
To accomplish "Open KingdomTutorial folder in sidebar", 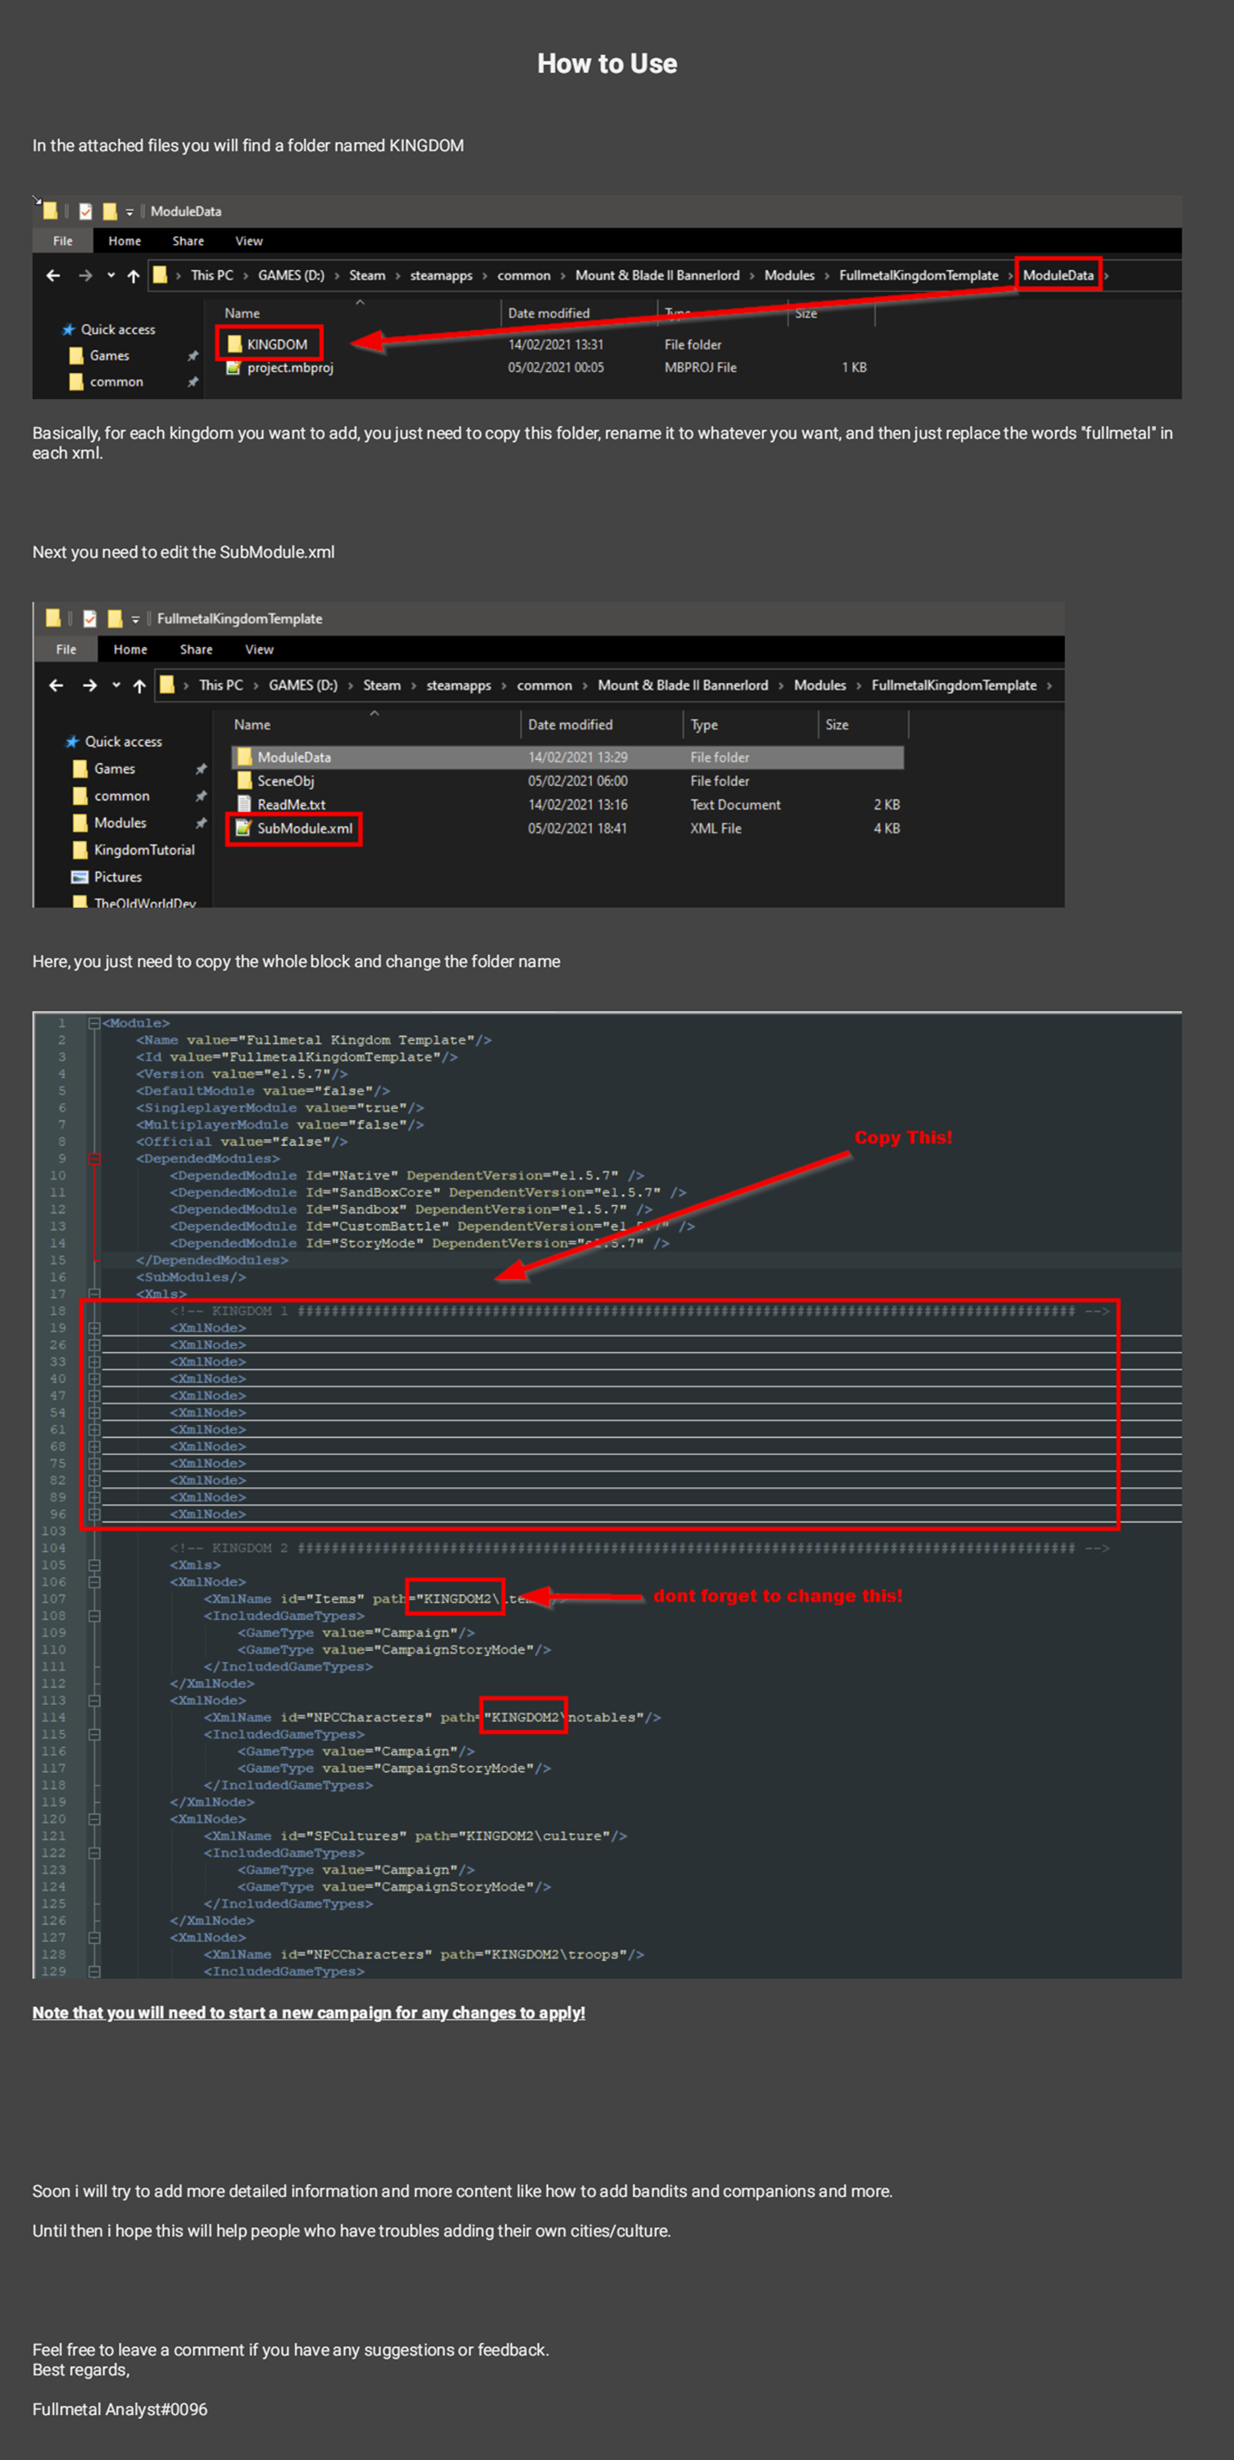I will pos(134,850).
